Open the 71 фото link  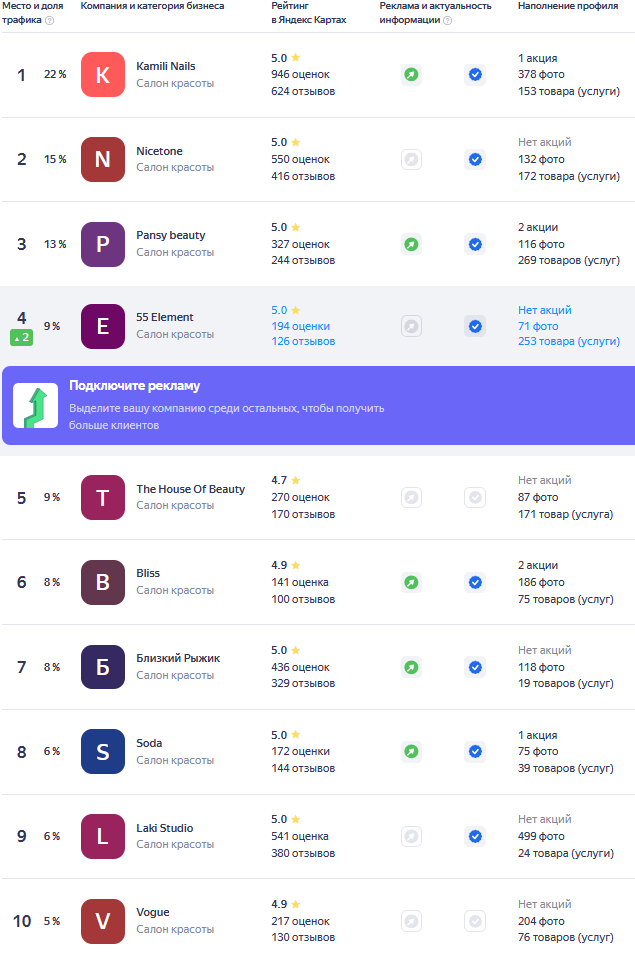tap(538, 326)
